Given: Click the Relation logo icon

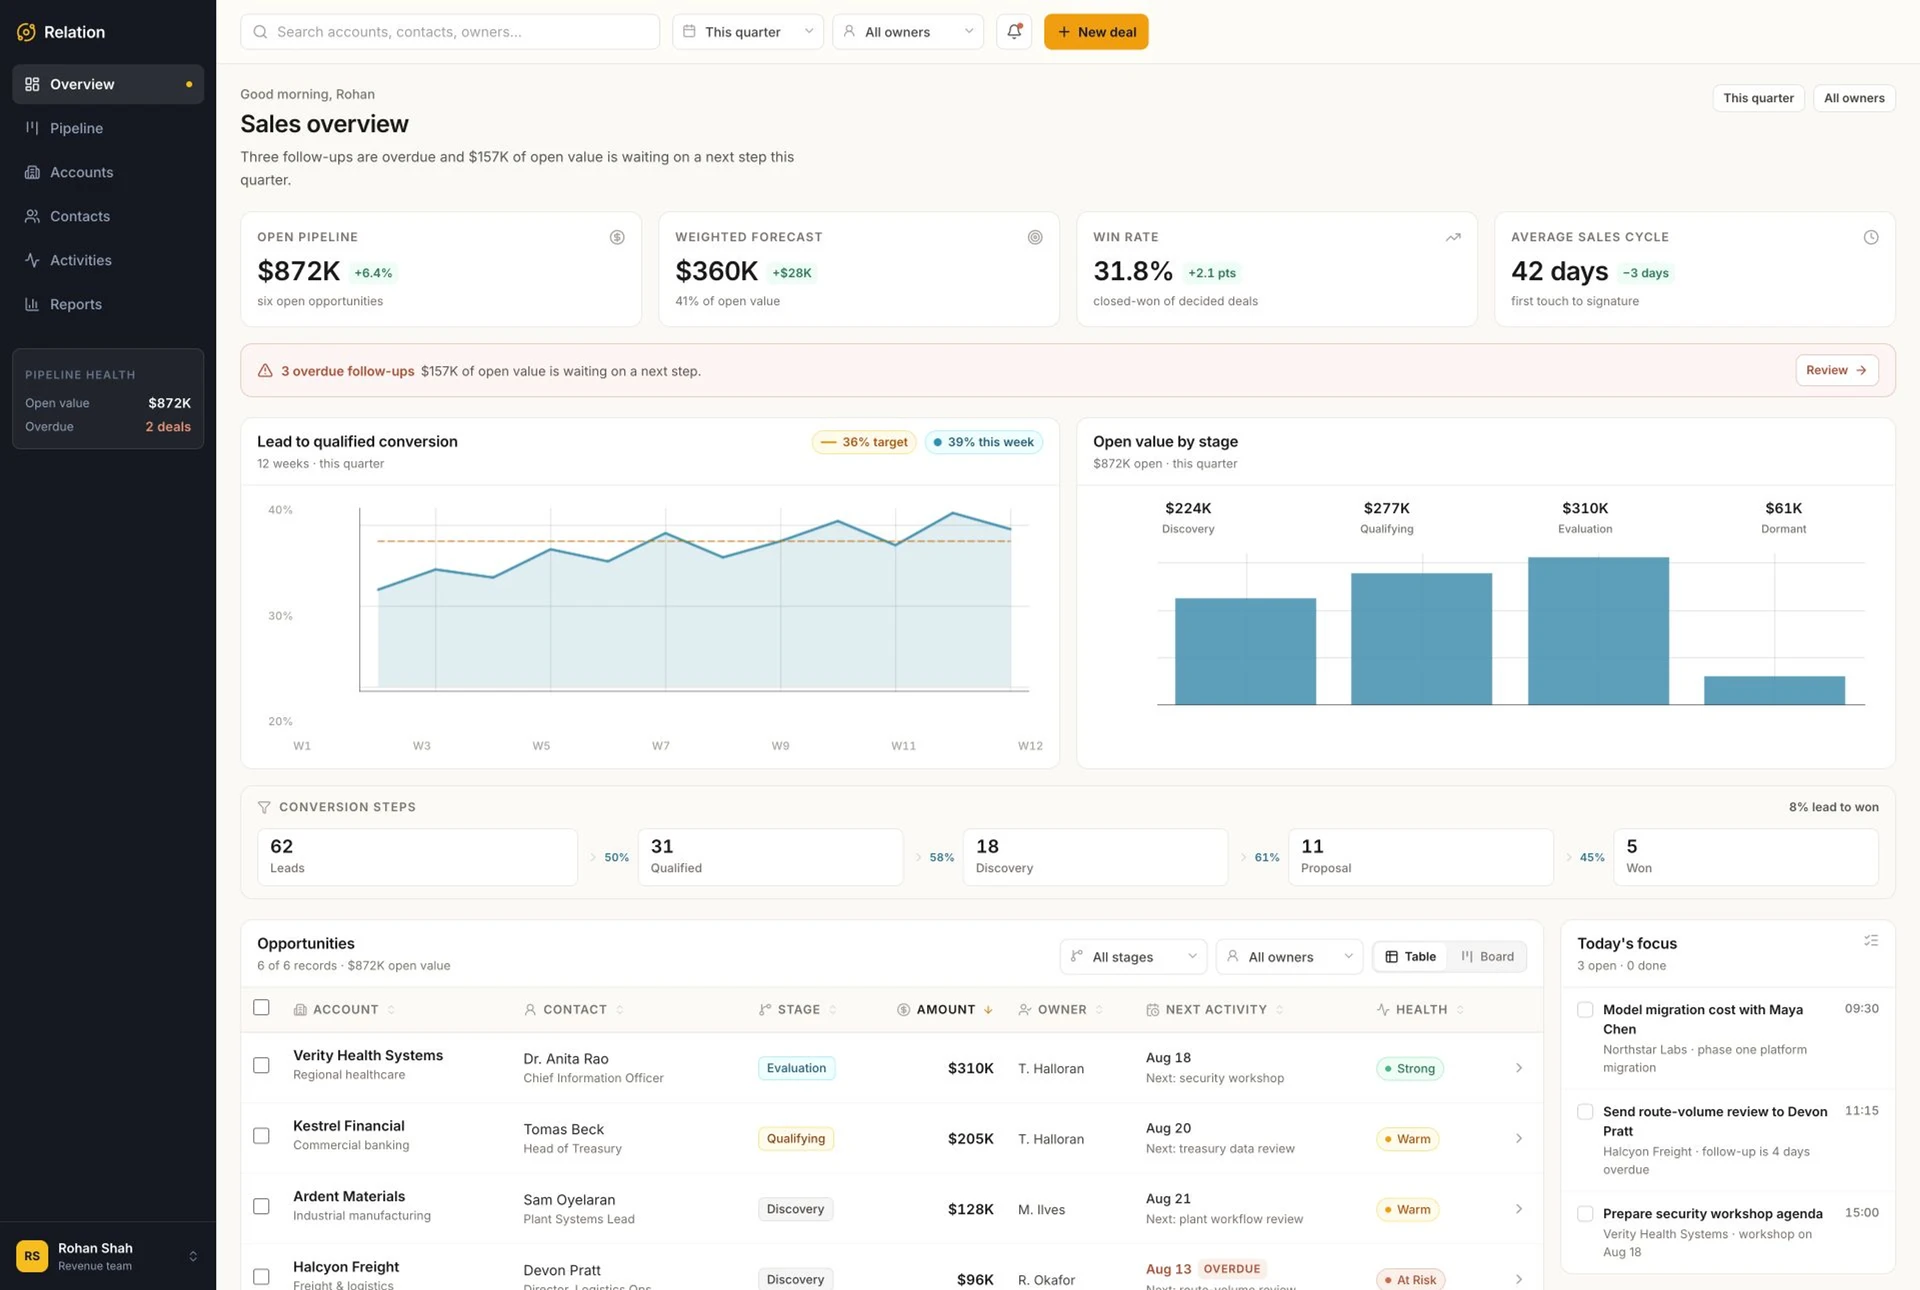Looking at the screenshot, I should pyautogui.click(x=27, y=32).
